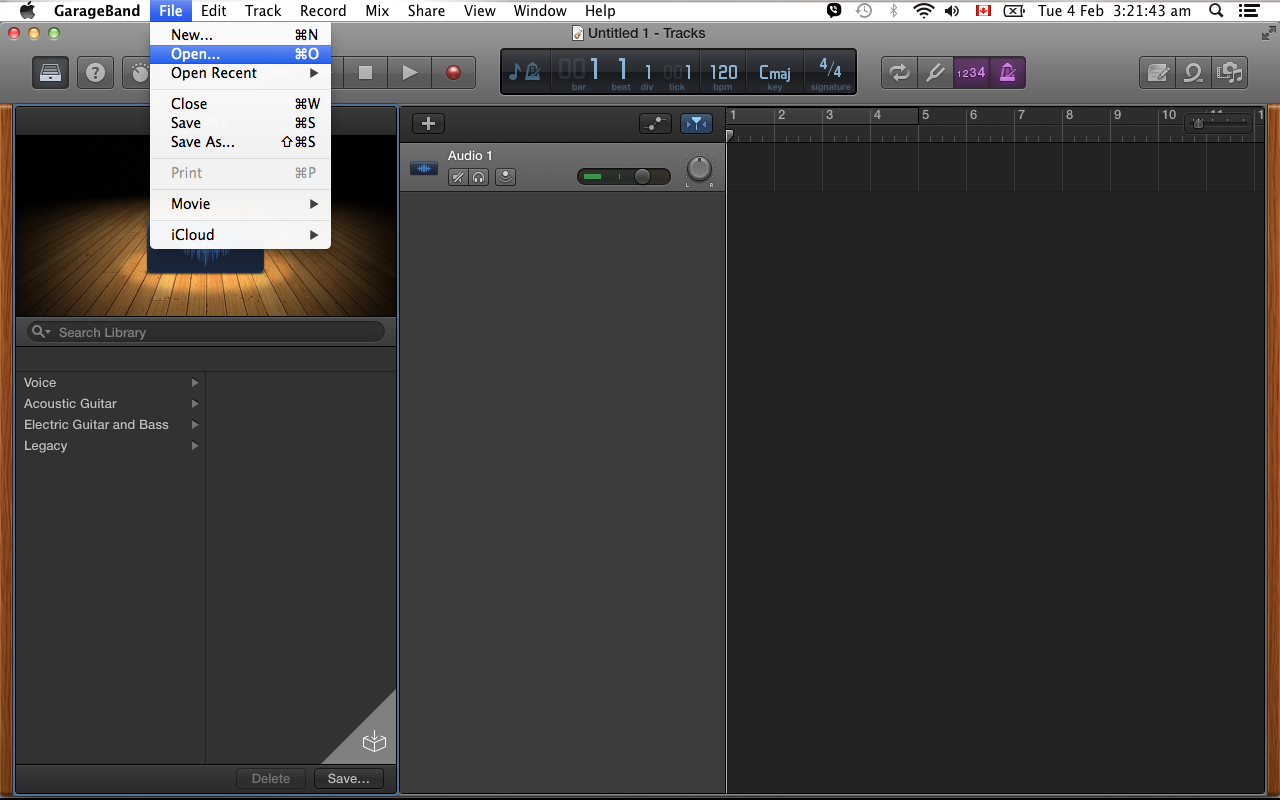Start playback with the play button

[409, 72]
